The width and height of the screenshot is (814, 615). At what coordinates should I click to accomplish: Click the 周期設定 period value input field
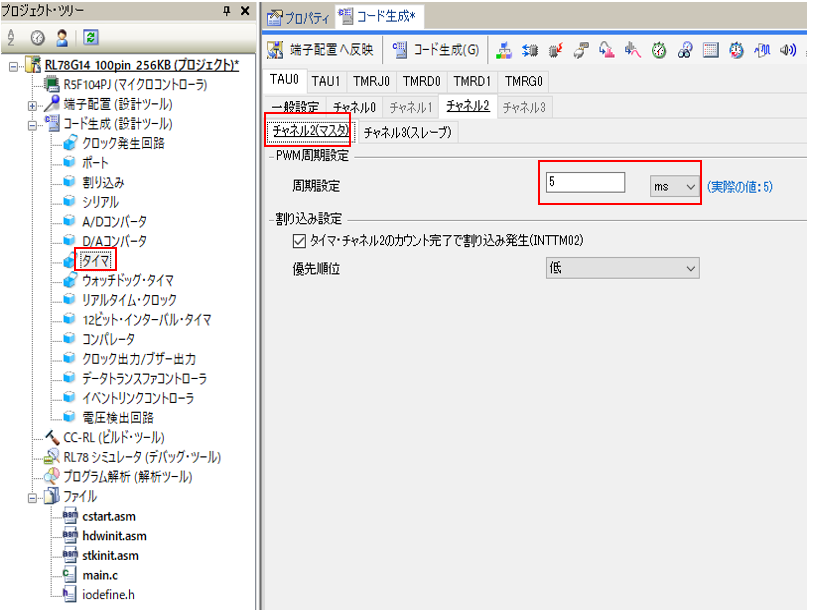tap(585, 183)
